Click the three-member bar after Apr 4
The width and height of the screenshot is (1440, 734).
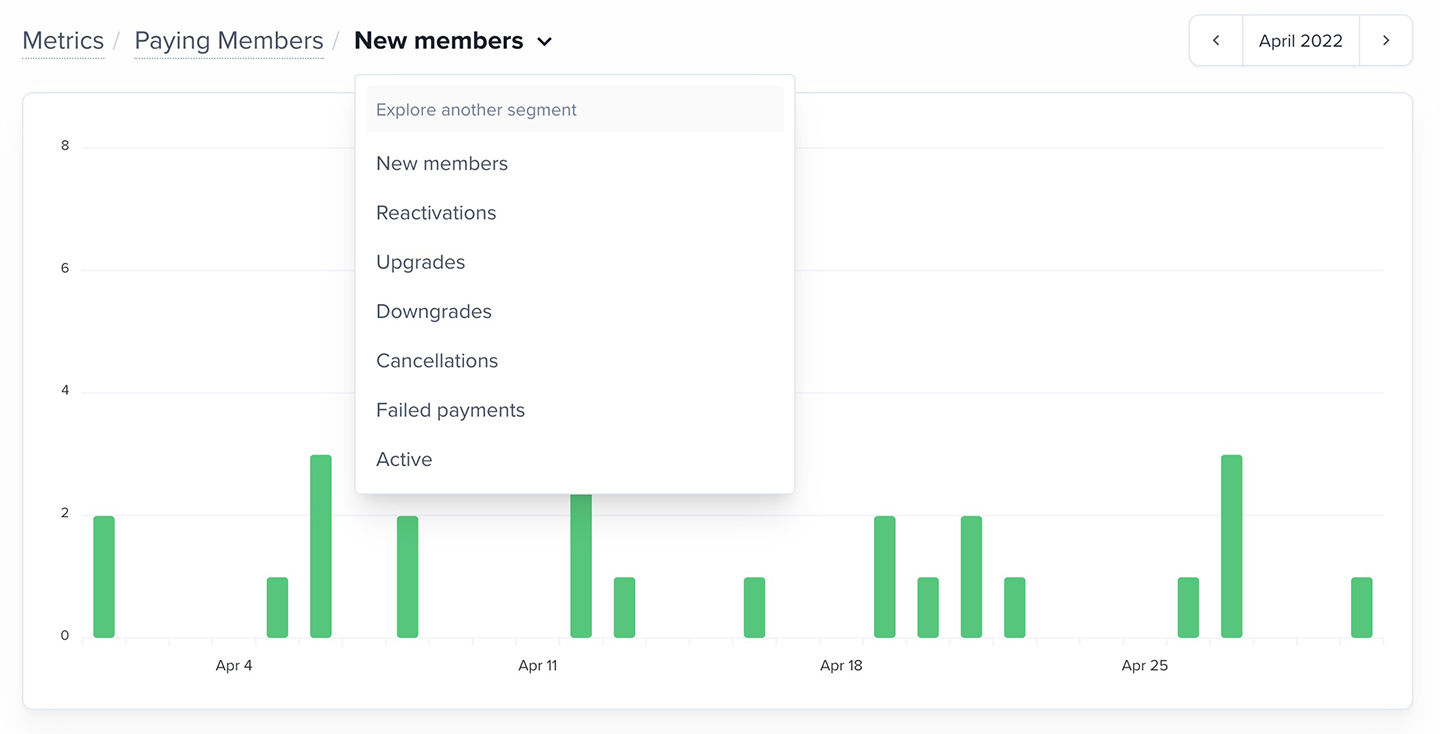click(321, 546)
